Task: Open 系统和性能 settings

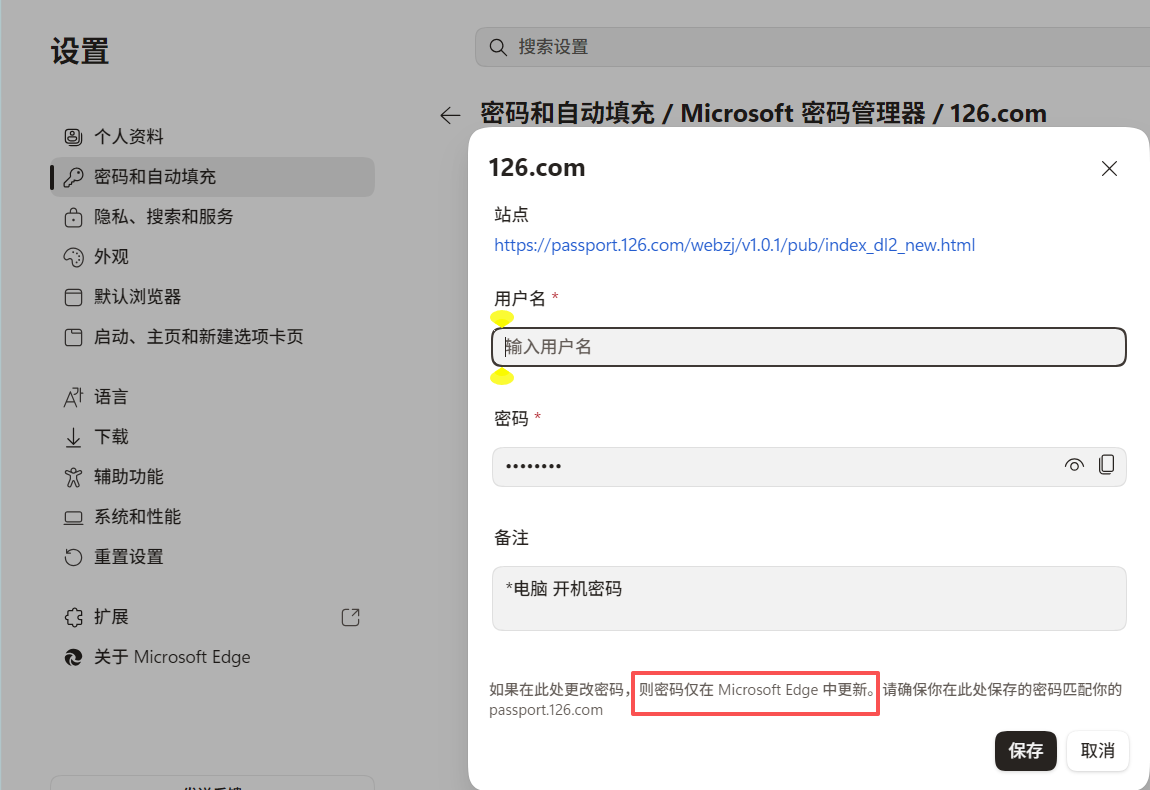Action: pos(212,518)
